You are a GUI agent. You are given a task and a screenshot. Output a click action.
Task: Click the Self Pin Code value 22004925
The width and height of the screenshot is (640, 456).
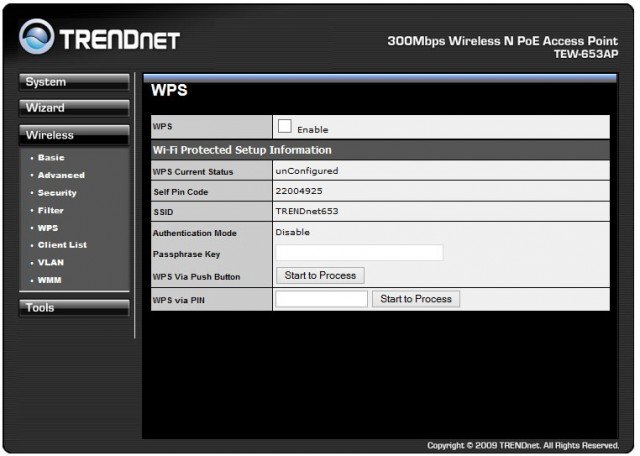click(300, 191)
